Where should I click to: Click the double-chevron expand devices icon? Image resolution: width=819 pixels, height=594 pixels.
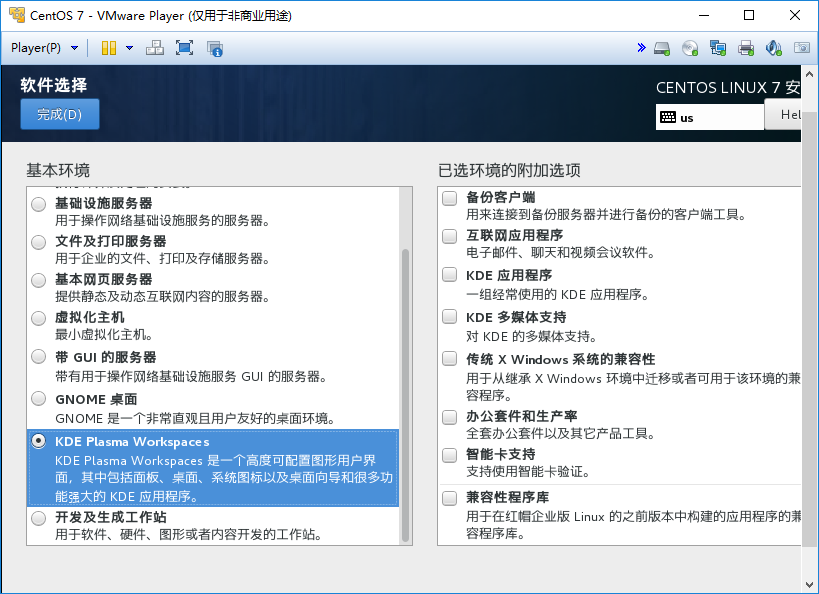click(641, 48)
